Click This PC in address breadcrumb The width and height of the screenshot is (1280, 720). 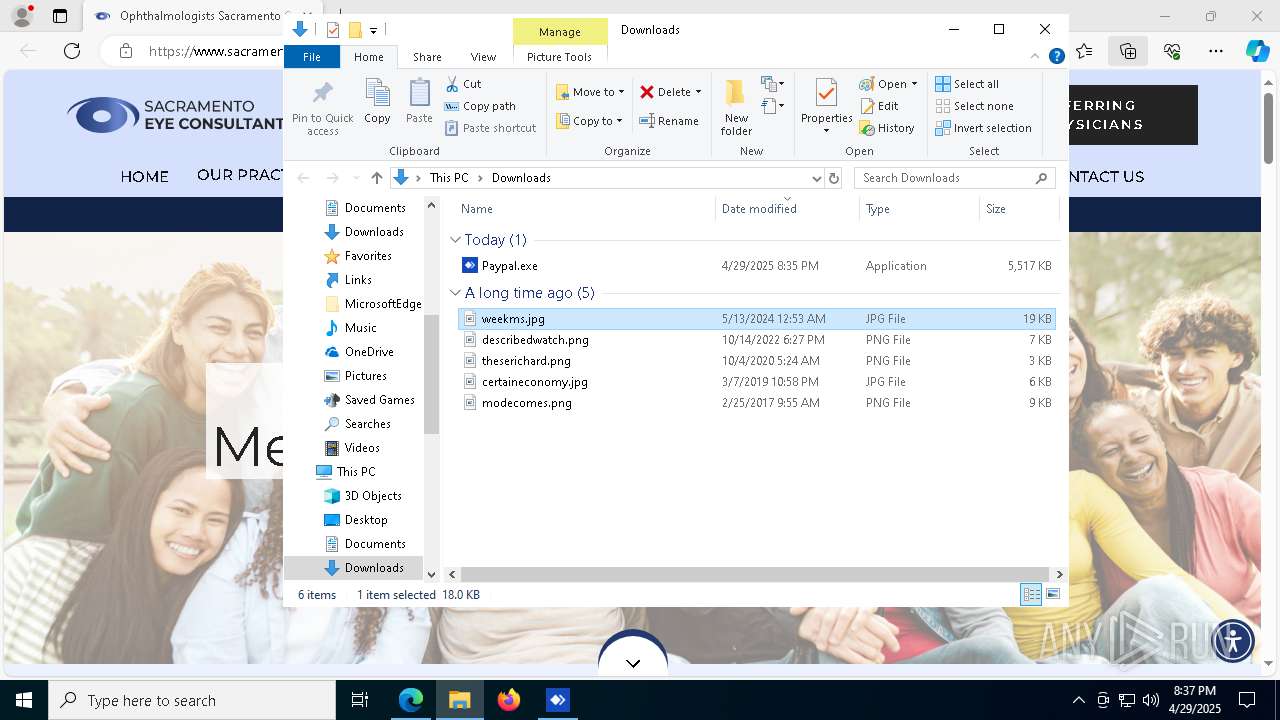click(x=449, y=178)
